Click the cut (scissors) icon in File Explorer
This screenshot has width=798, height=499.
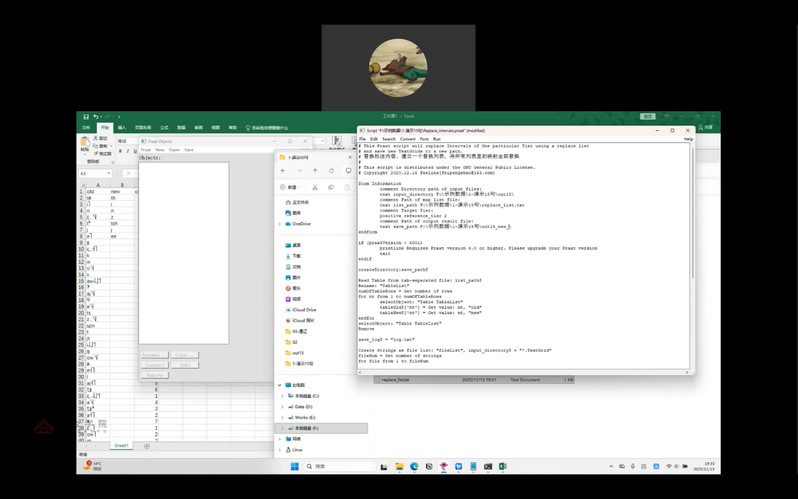coord(314,187)
